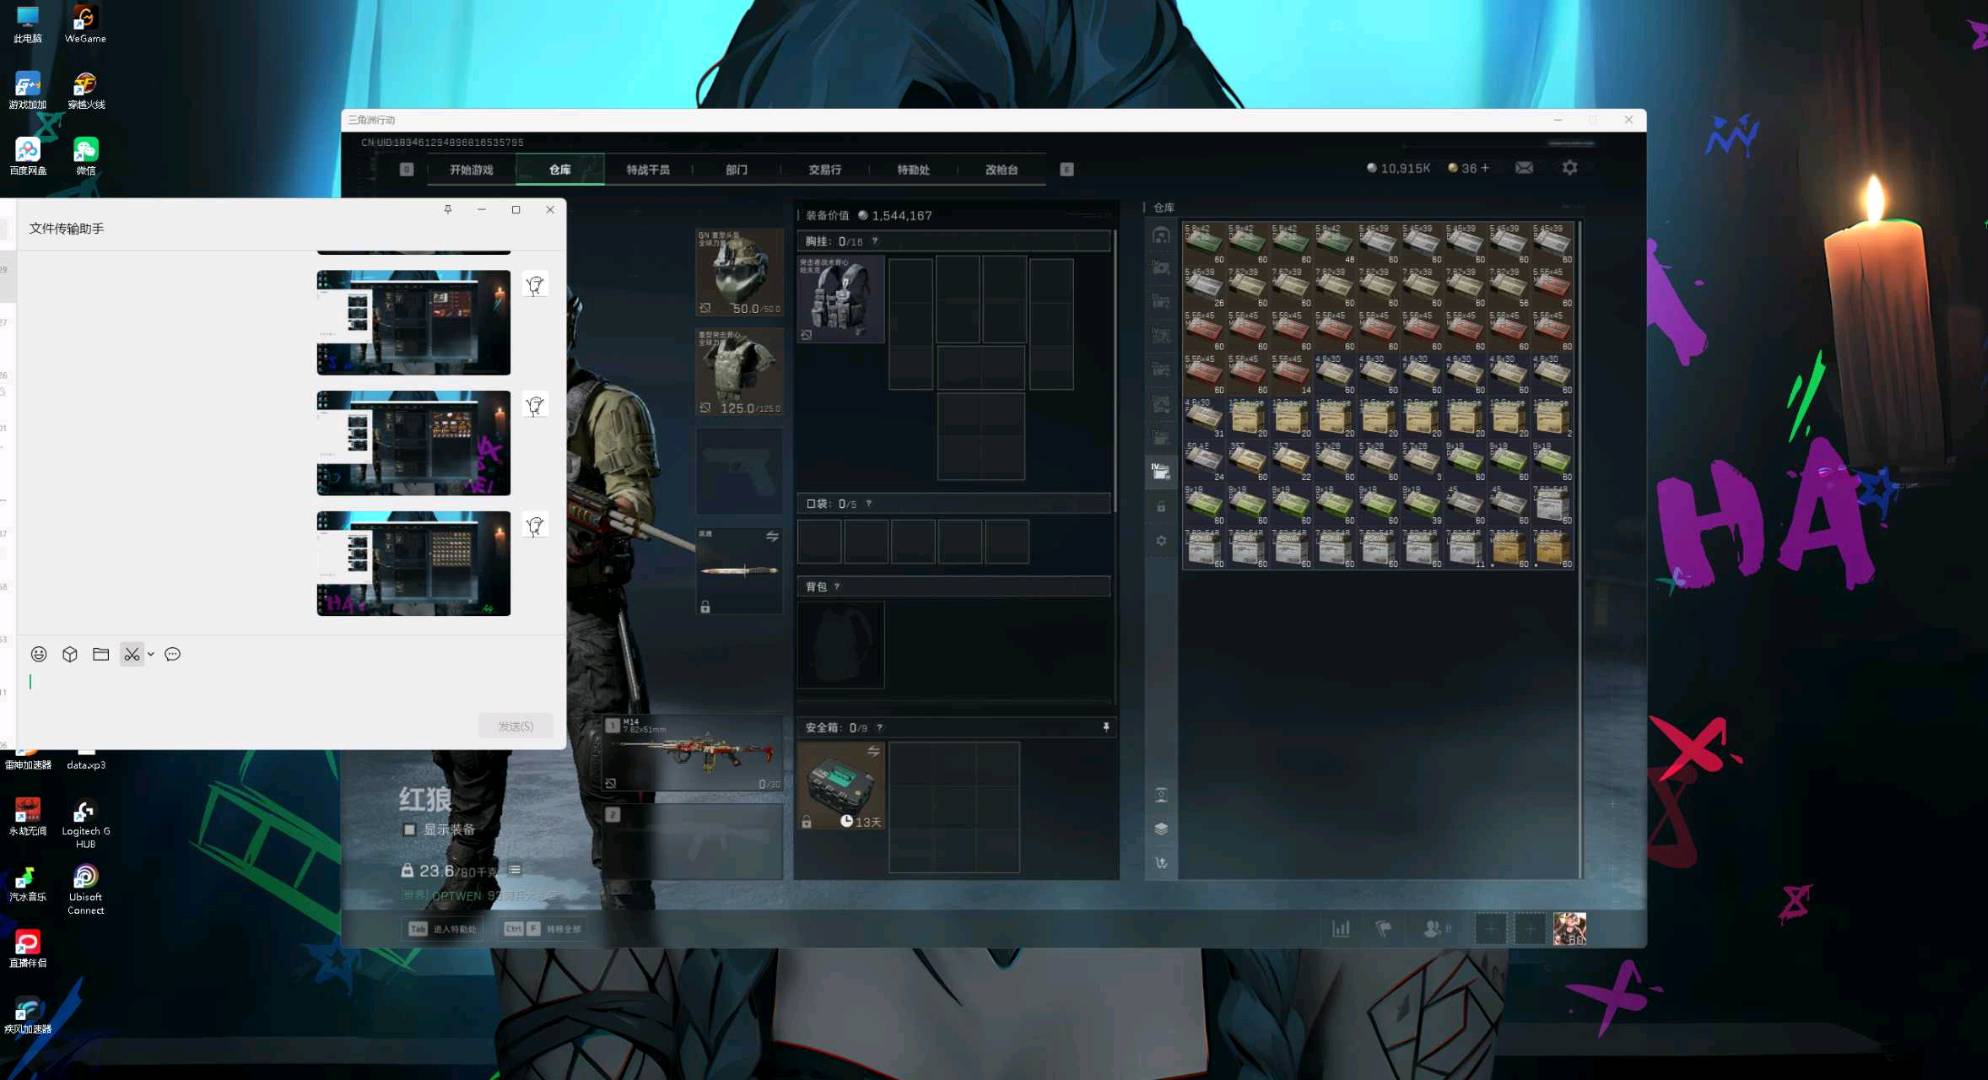Click the first green ammo box in warehouse

point(1204,243)
